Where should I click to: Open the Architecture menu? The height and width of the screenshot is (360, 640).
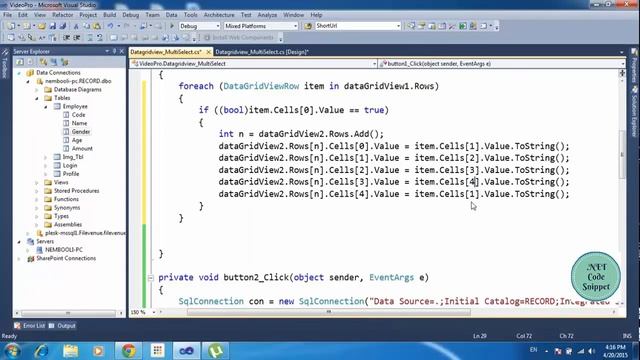[x=219, y=15]
